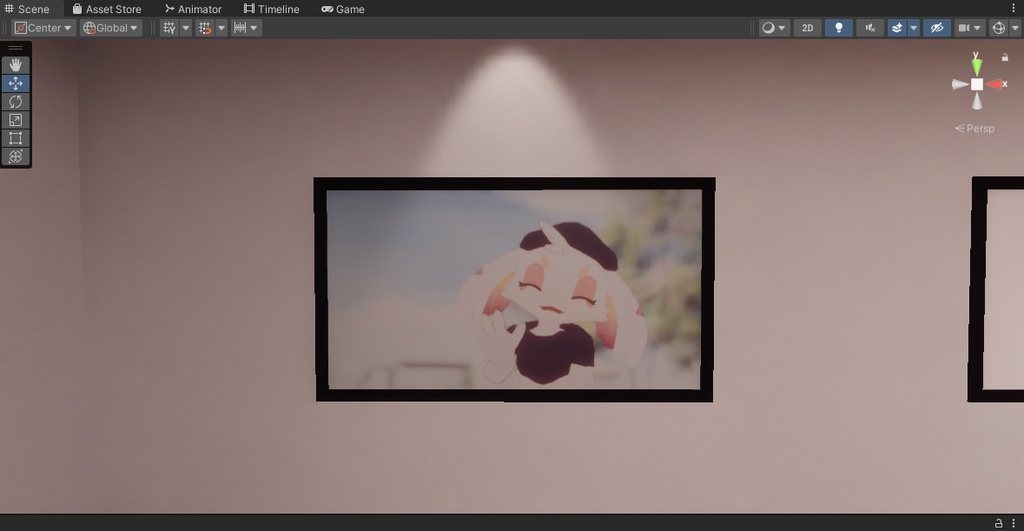Click the tools overlay drag handle
This screenshot has width=1024, height=531.
(x=16, y=48)
